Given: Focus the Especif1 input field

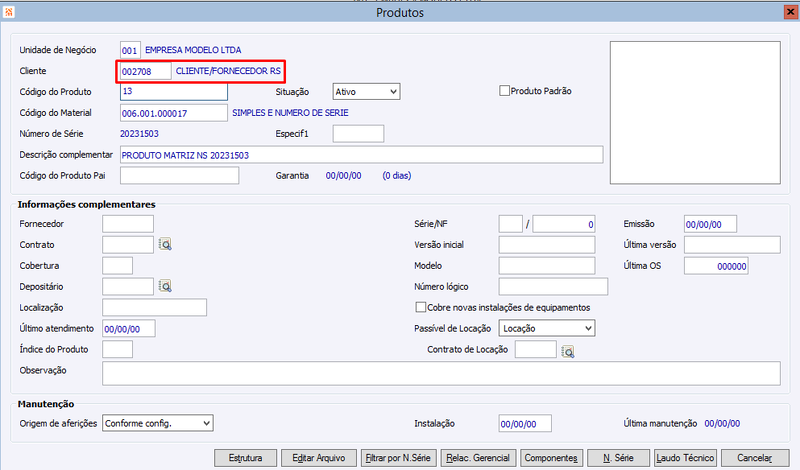Looking at the screenshot, I should pyautogui.click(x=358, y=134).
